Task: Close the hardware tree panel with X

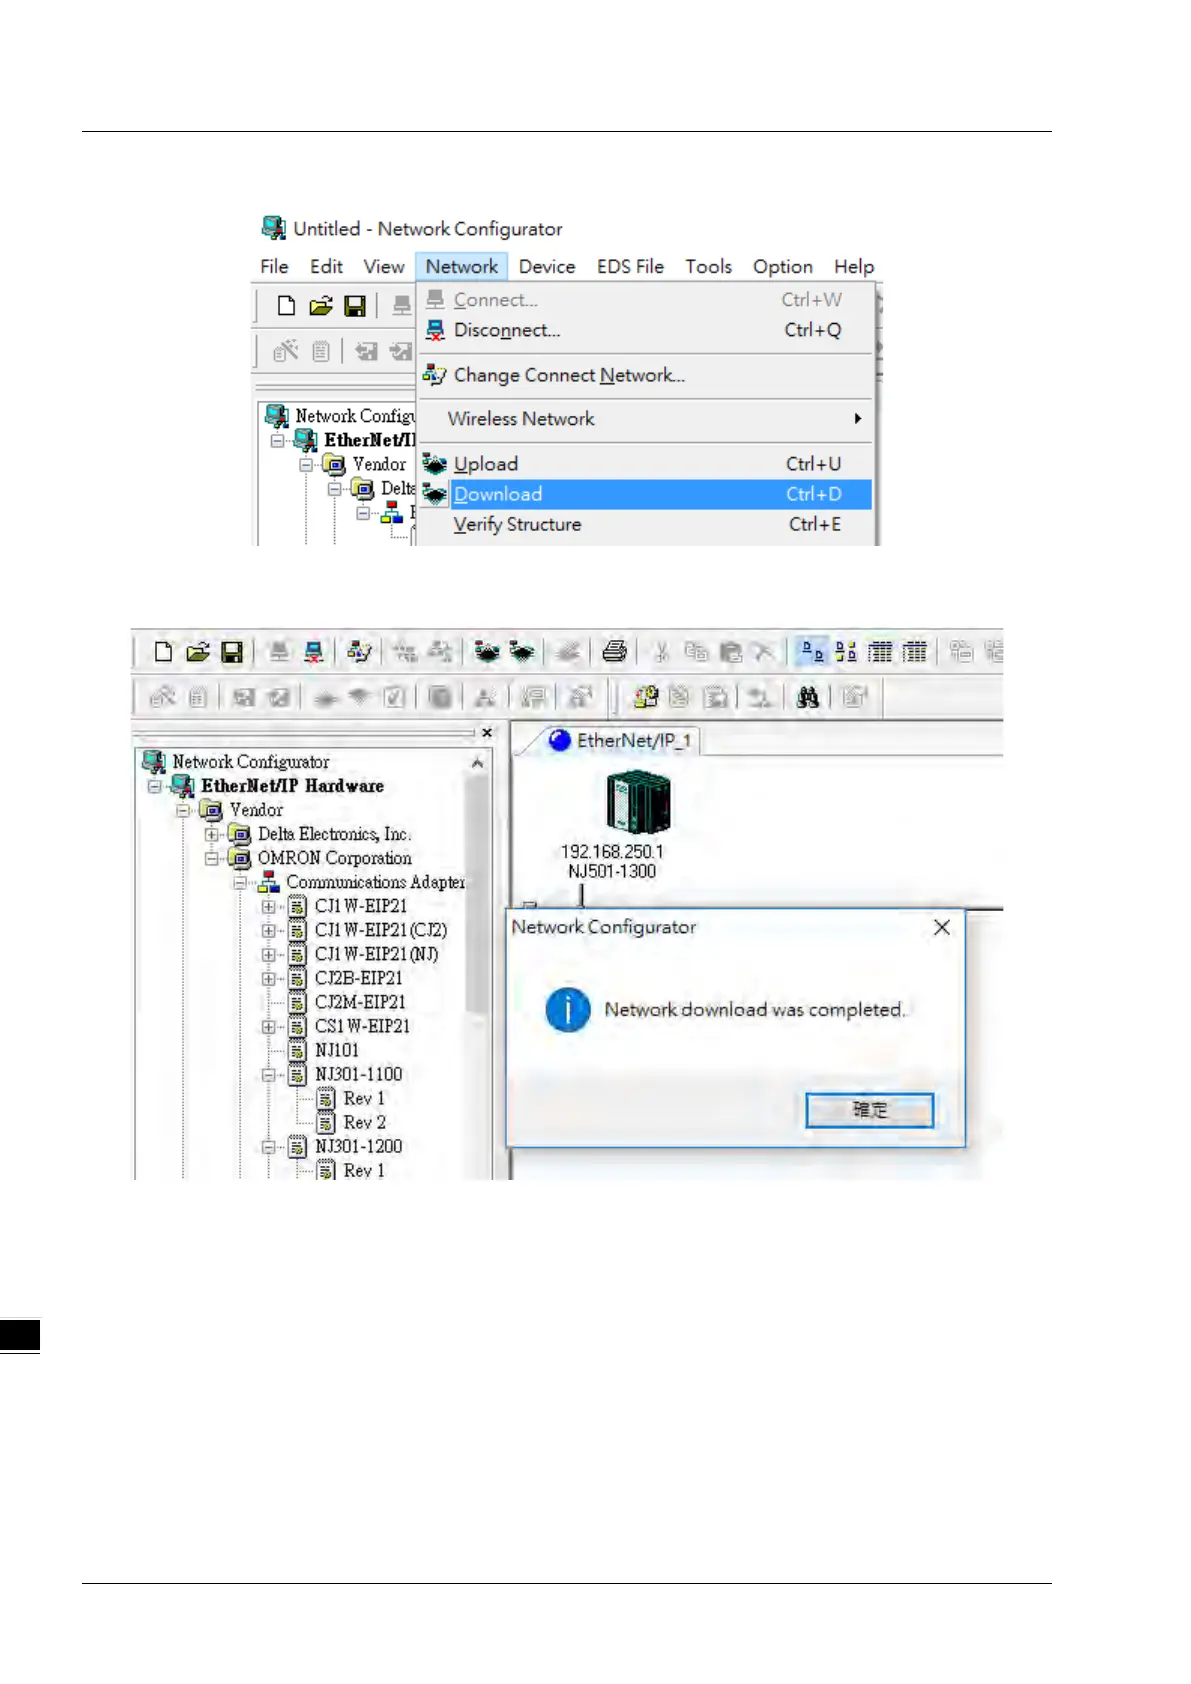Action: click(487, 733)
